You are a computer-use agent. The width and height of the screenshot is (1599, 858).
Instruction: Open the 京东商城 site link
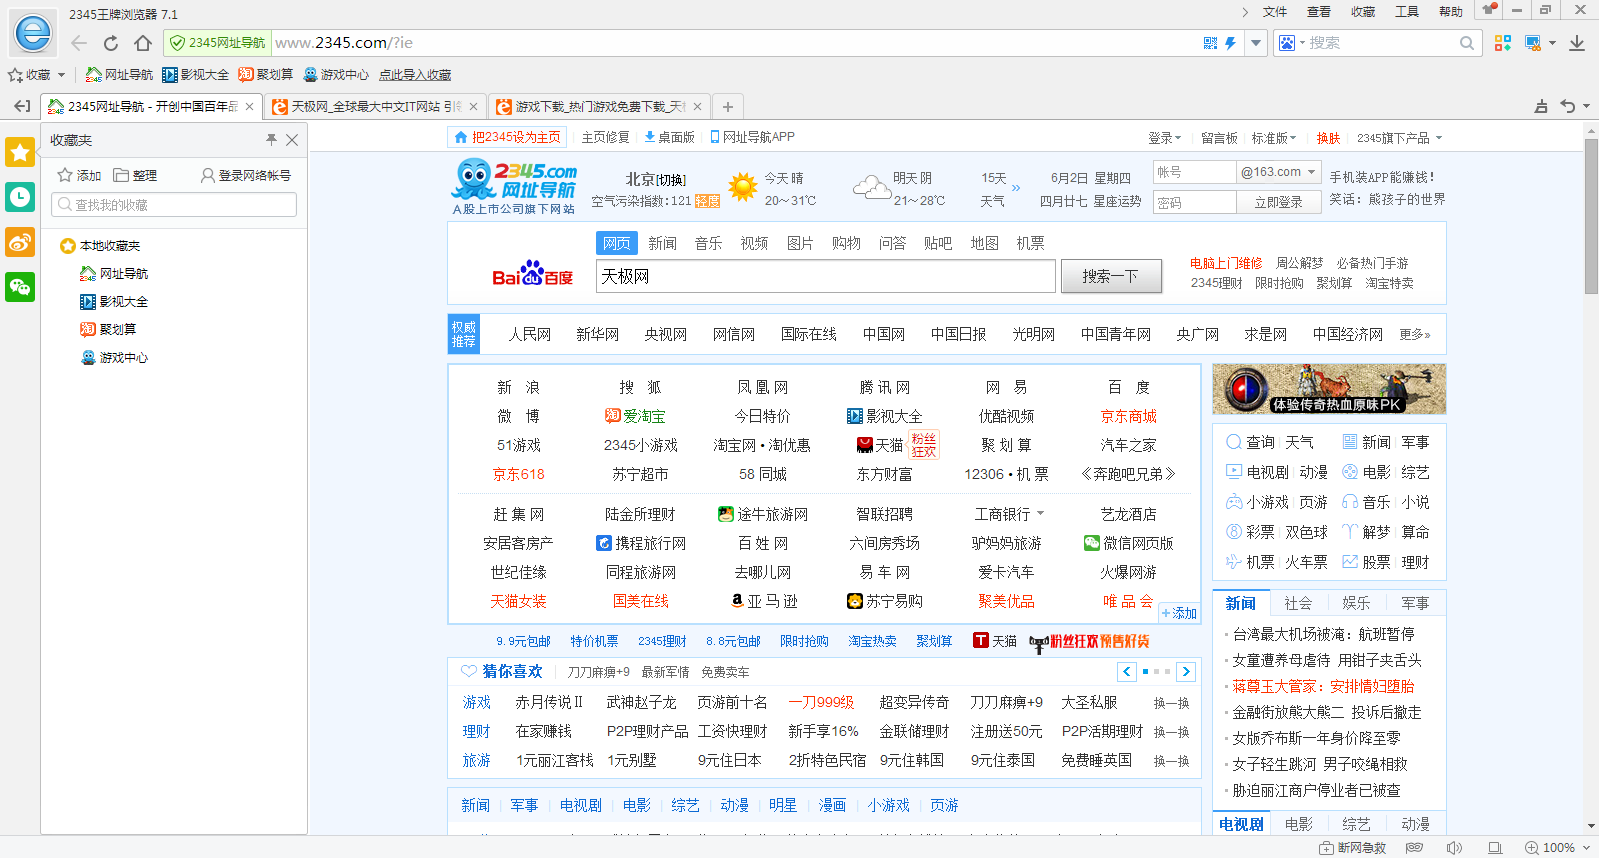pyautogui.click(x=1128, y=416)
